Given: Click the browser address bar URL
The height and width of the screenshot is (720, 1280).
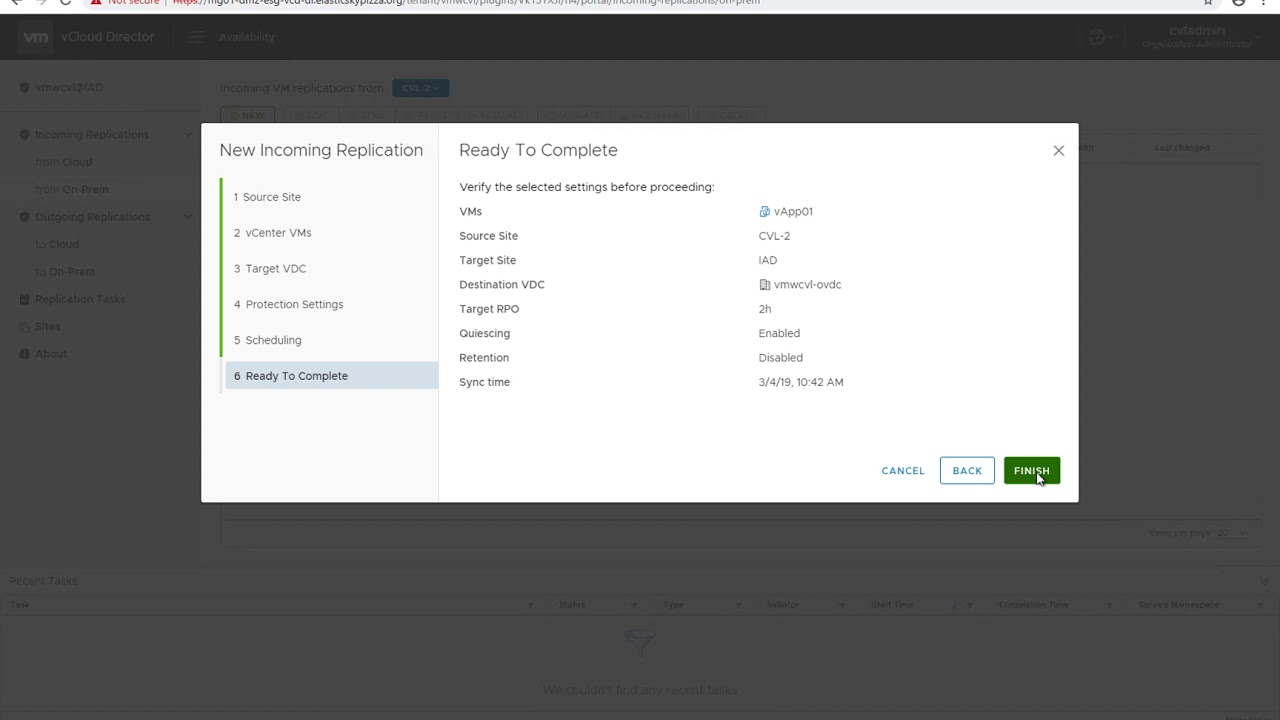Looking at the screenshot, I should tap(466, 3).
